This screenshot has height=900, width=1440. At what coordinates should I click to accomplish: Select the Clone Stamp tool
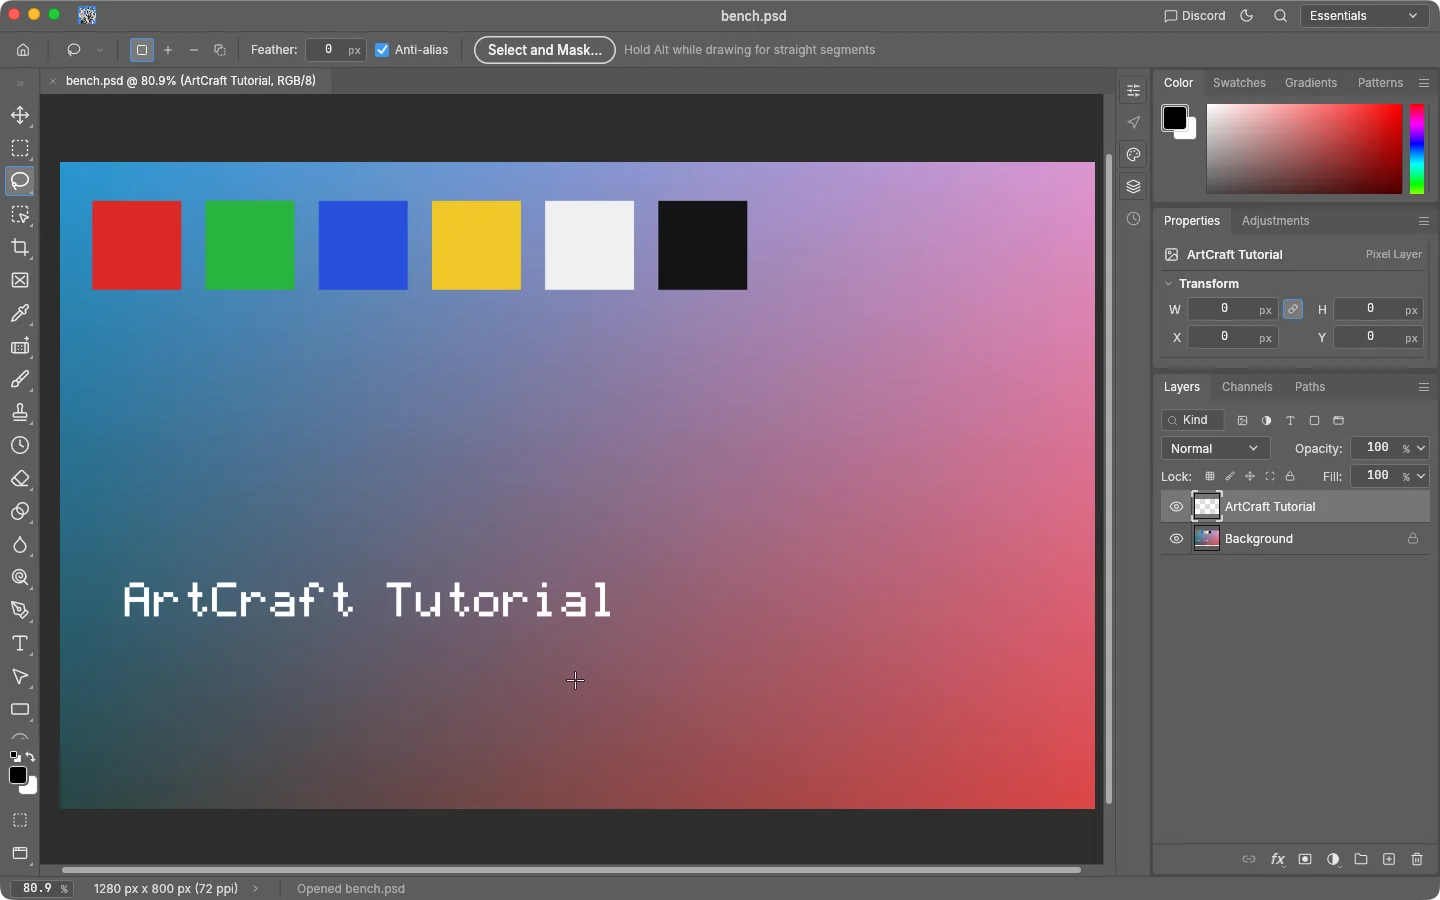pyautogui.click(x=20, y=412)
